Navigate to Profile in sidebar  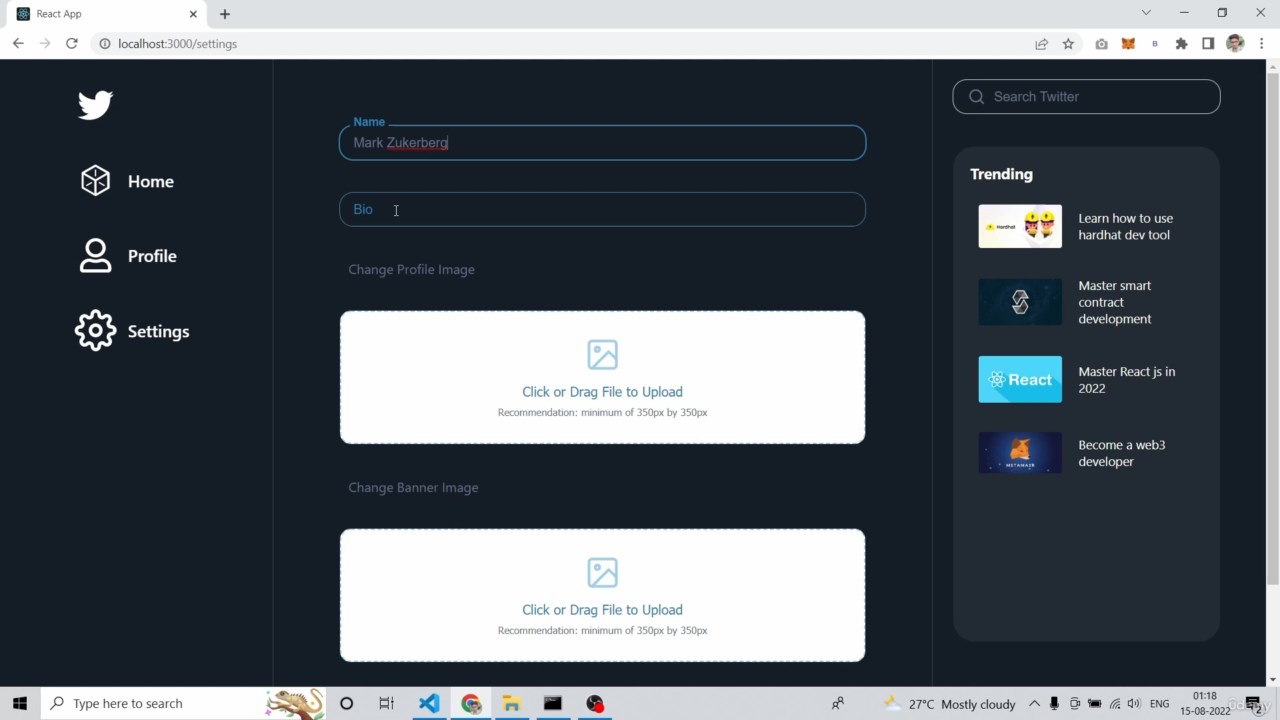[152, 256]
